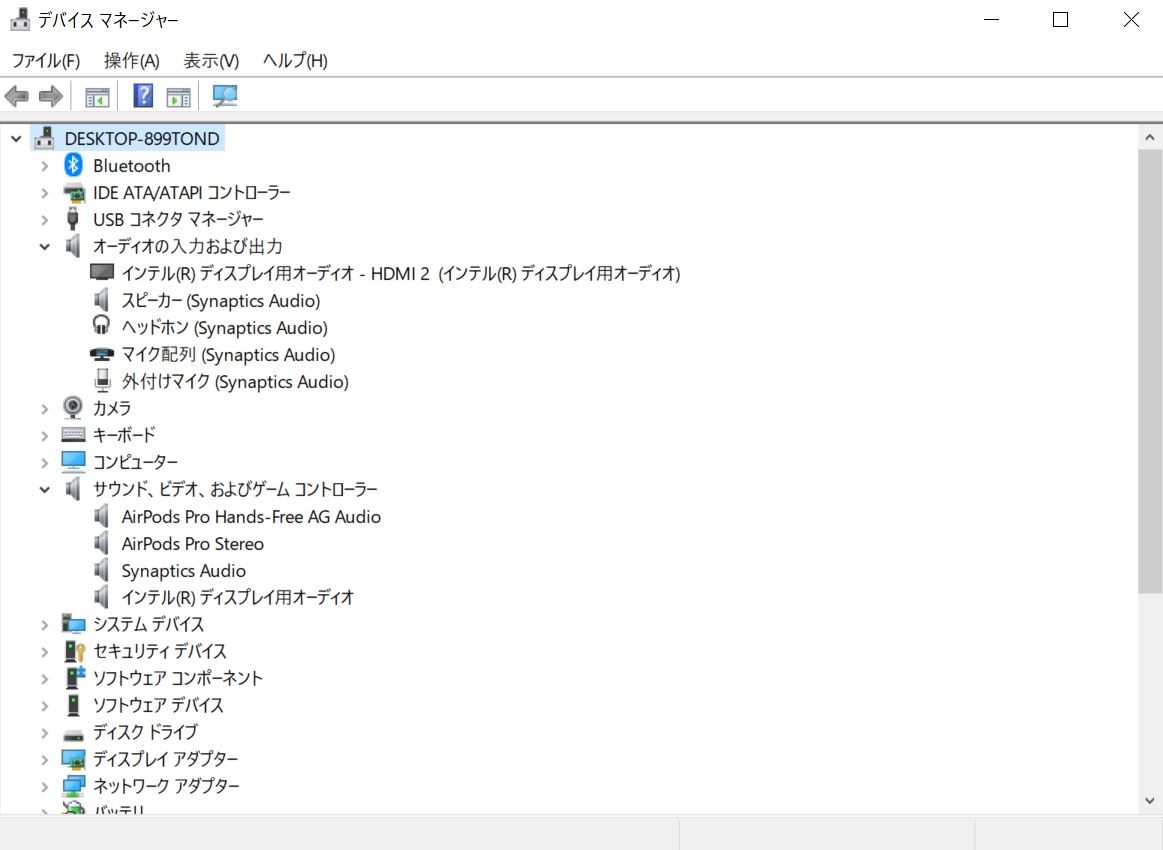Select AirPods Pro Hands-Free AG Audio
1163x850 pixels.
(x=251, y=517)
